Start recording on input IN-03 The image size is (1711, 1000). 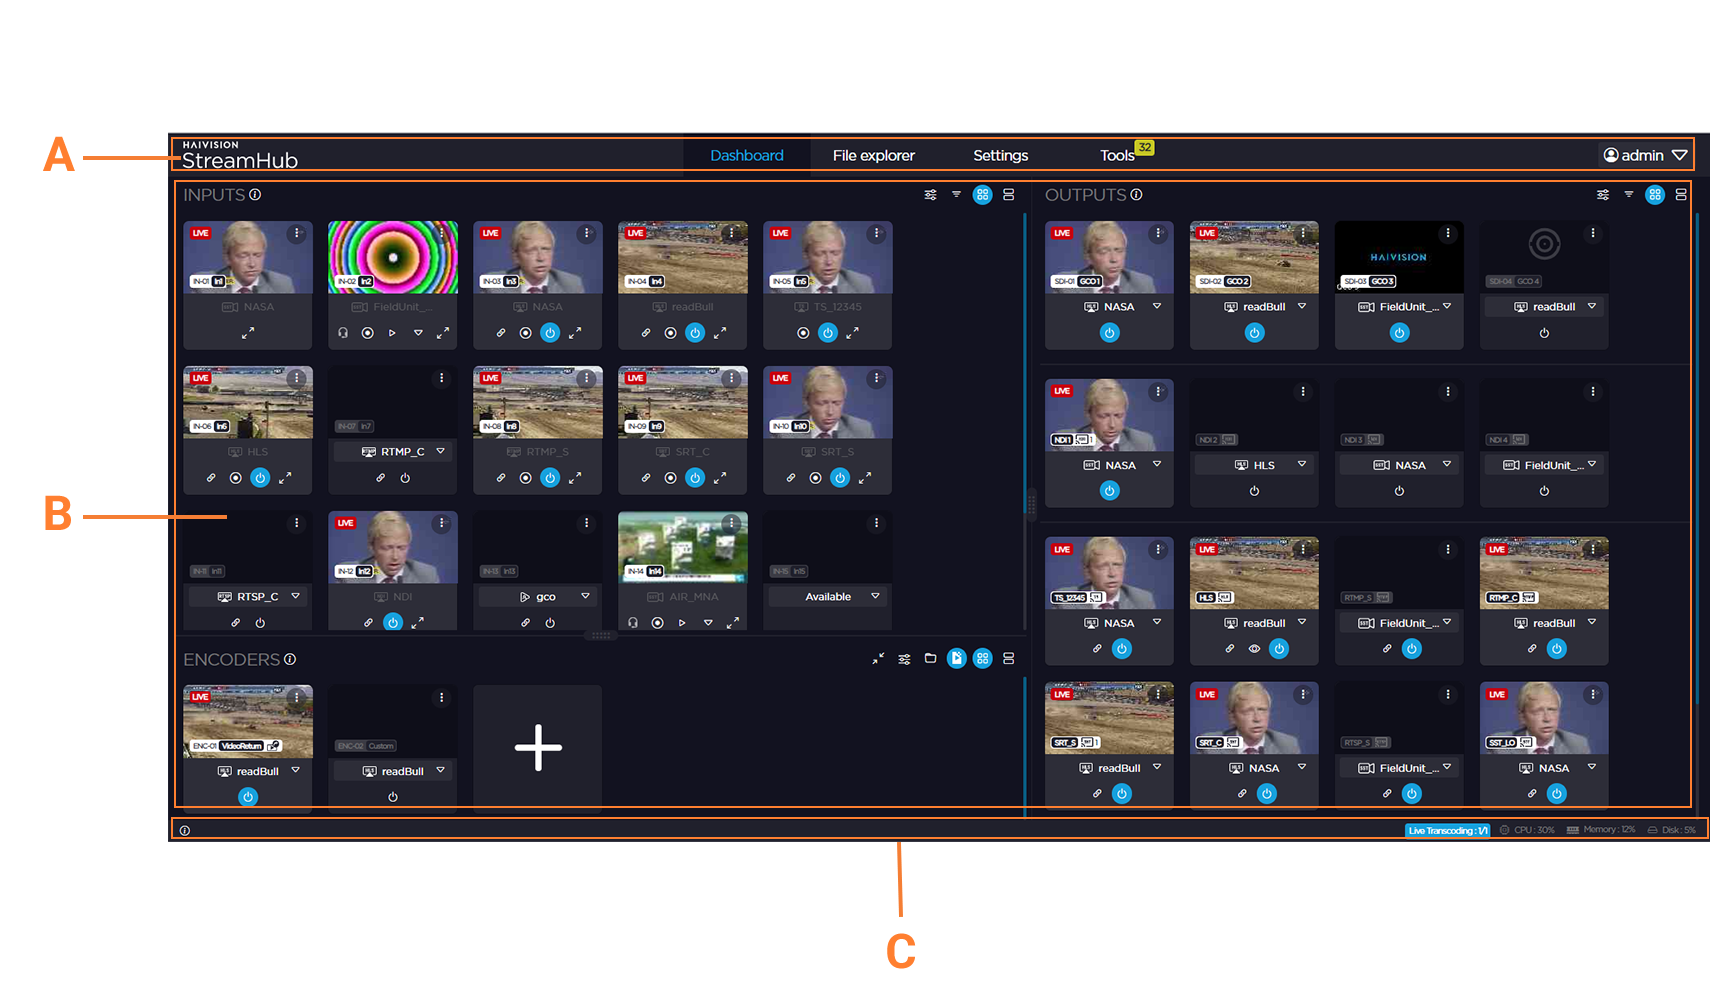click(x=525, y=333)
